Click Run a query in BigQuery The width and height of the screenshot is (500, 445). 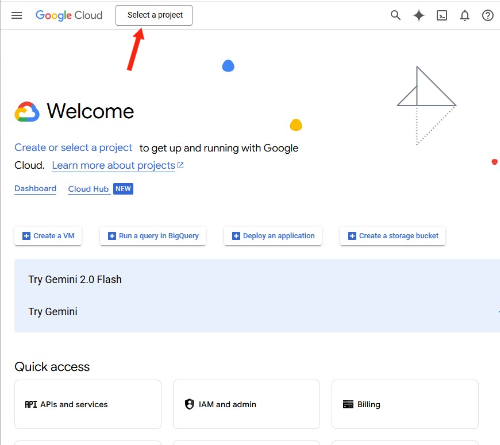click(153, 236)
